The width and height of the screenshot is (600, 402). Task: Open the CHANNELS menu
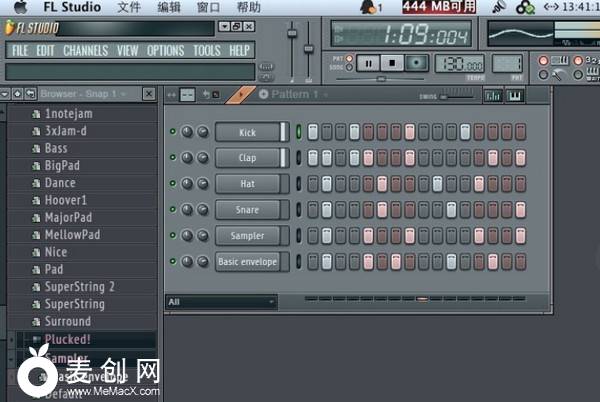(x=85, y=50)
